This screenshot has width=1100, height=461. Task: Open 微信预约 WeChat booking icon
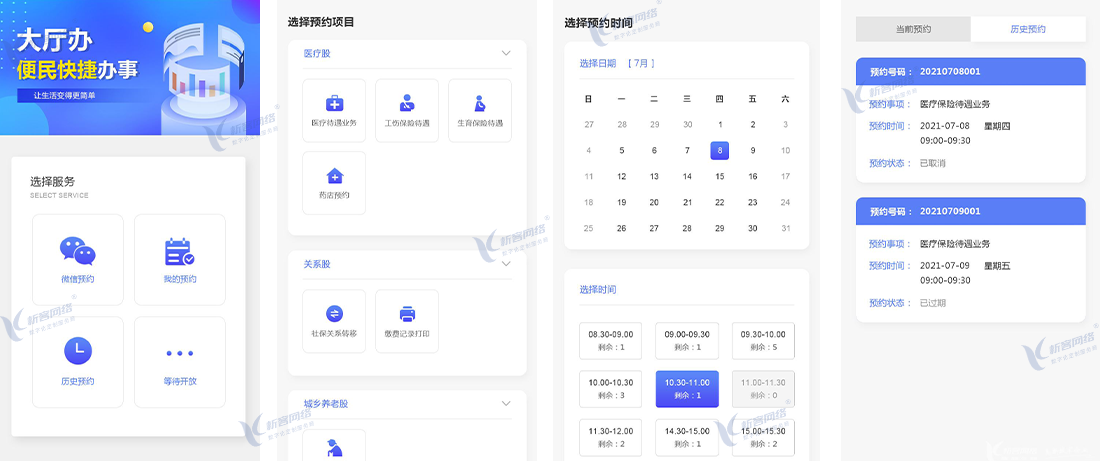77,250
